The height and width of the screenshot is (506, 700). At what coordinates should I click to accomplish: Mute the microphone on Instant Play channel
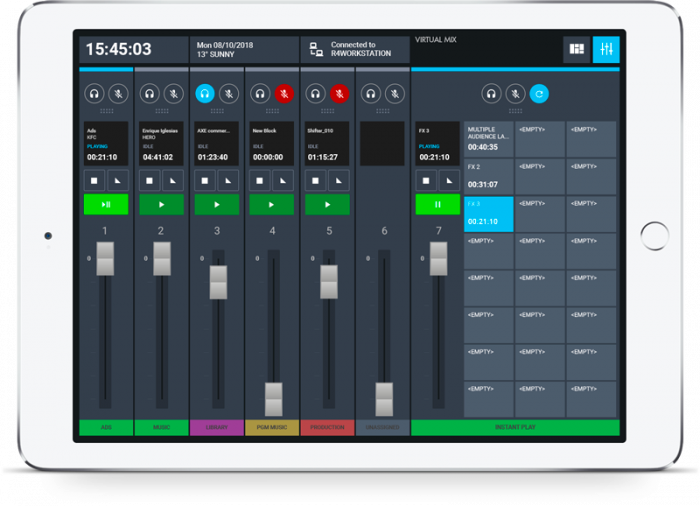pos(515,94)
